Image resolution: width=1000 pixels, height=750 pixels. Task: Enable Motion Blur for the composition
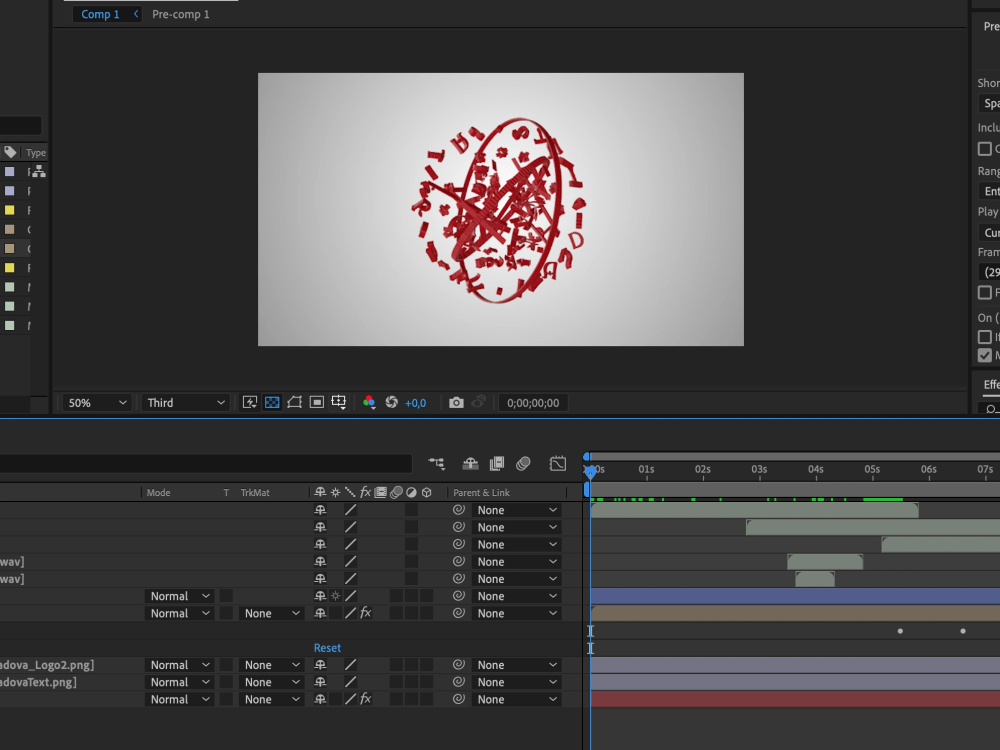(523, 464)
